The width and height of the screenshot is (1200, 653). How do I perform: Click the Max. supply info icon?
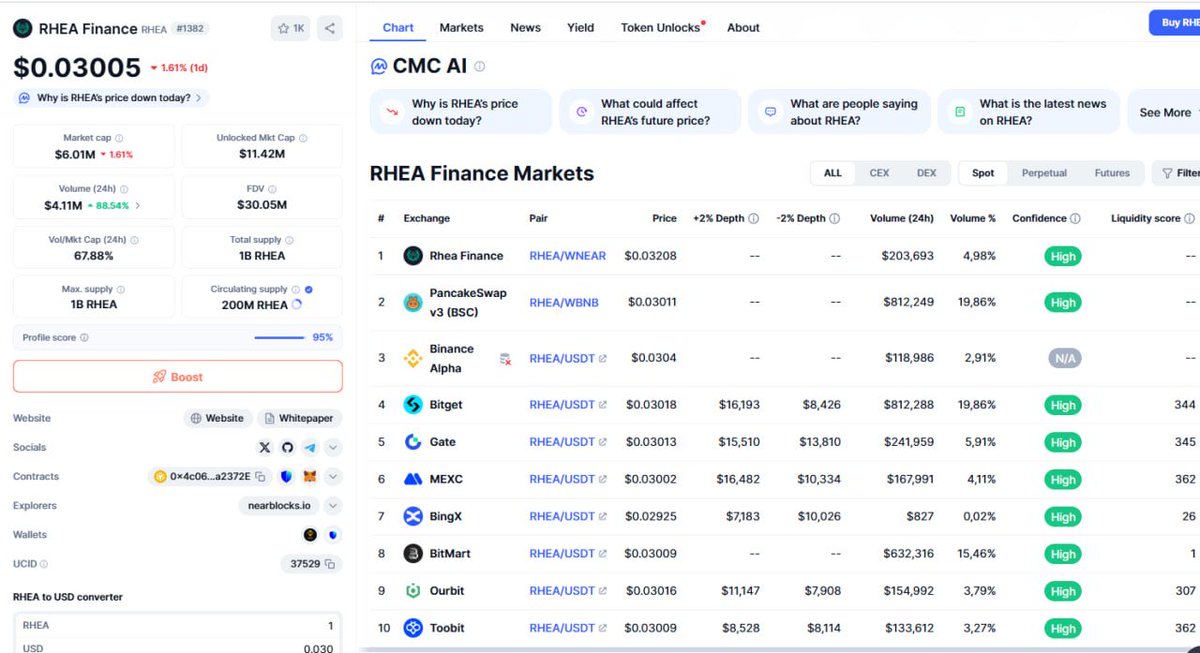(x=120, y=289)
